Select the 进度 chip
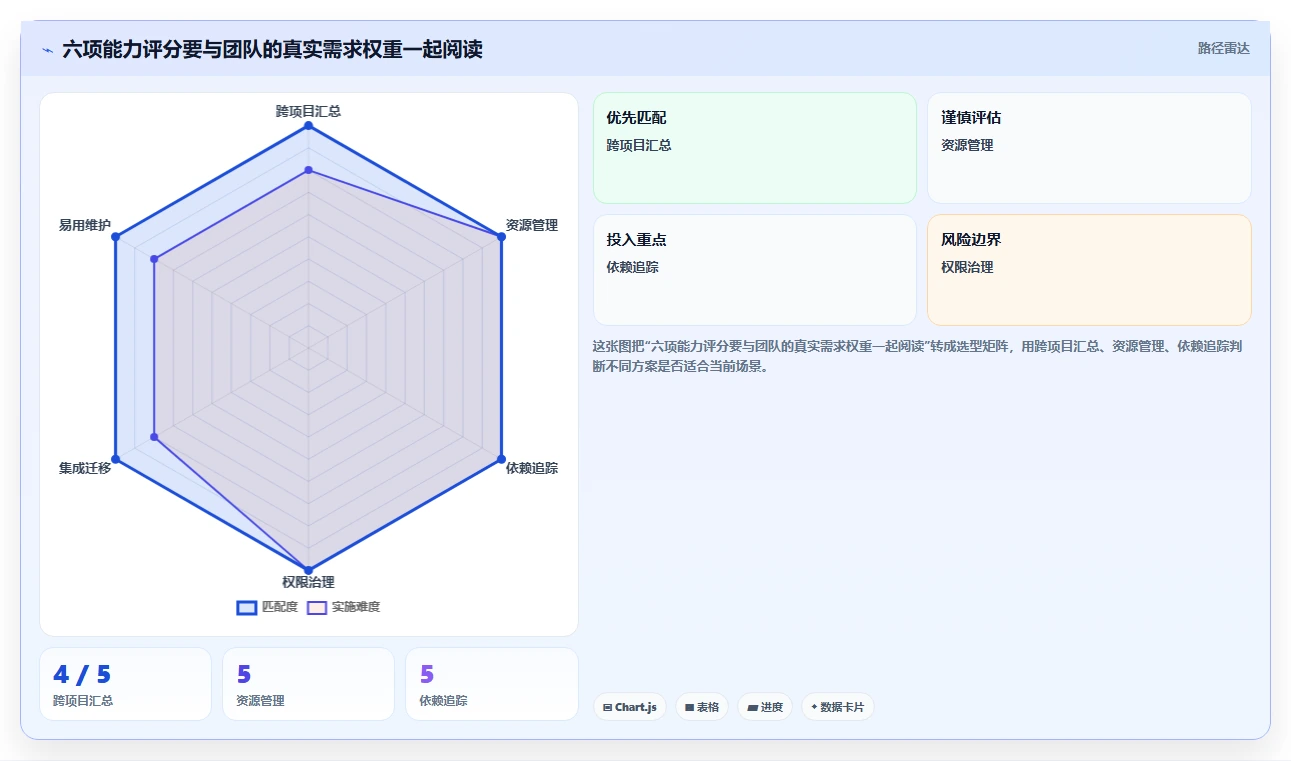 tap(765, 707)
